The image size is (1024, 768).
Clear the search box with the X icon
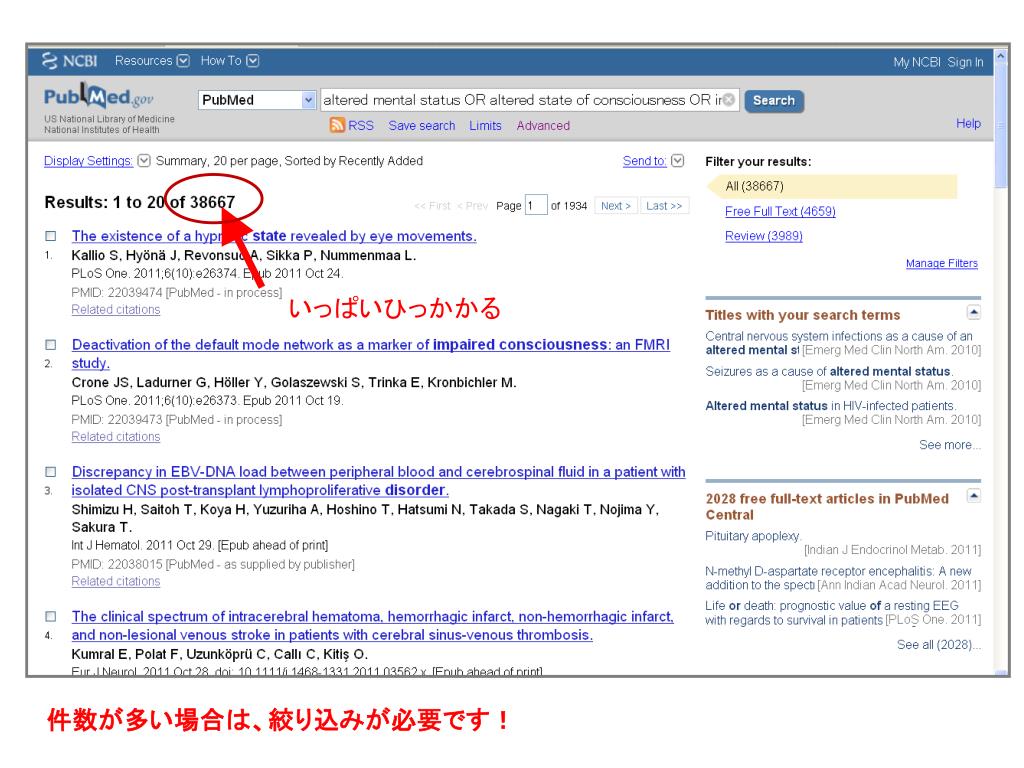click(729, 100)
